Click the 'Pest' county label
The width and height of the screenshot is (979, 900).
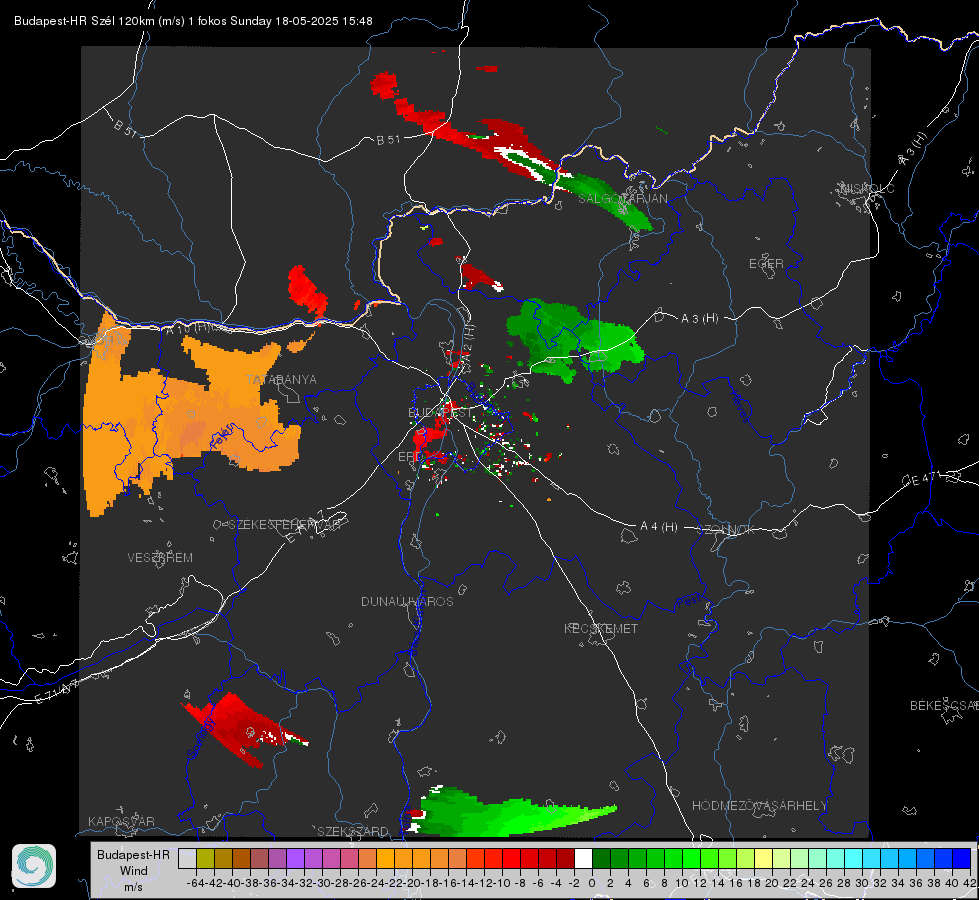coord(689,601)
